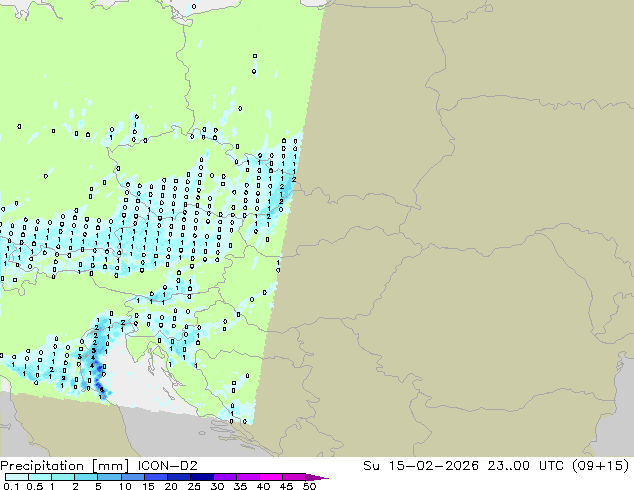Click the "Precipitation [mm]" title text
This screenshot has width=634, height=490.
65,466
